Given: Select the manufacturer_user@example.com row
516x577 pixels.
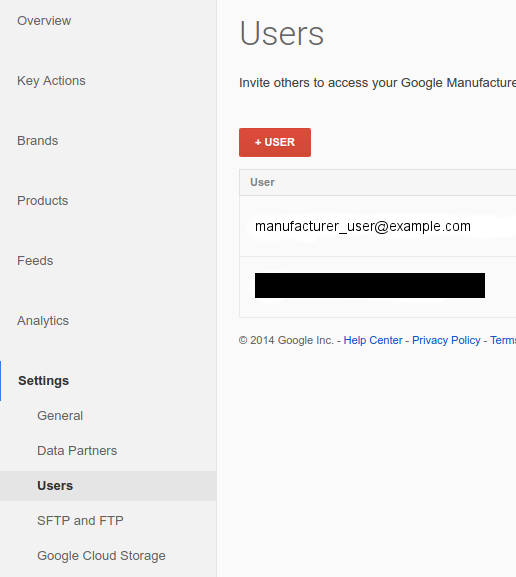Looking at the screenshot, I should click(378, 226).
